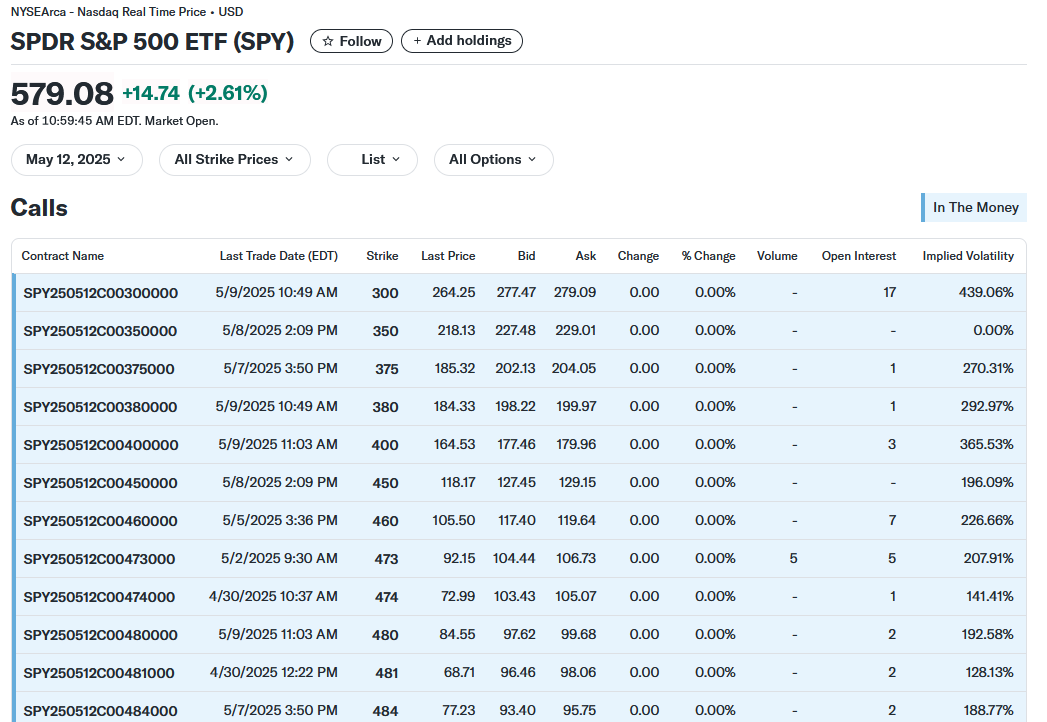Viewport: 1047px width, 722px height.
Task: Open contract SPY250512C00481000
Action: pyautogui.click(x=99, y=673)
